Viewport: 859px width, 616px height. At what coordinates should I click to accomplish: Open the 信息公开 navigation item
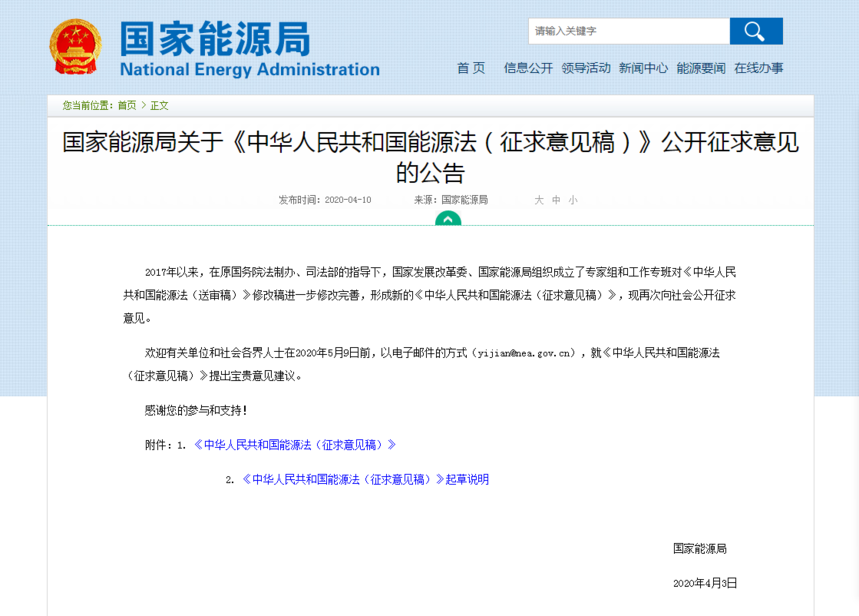coord(528,68)
